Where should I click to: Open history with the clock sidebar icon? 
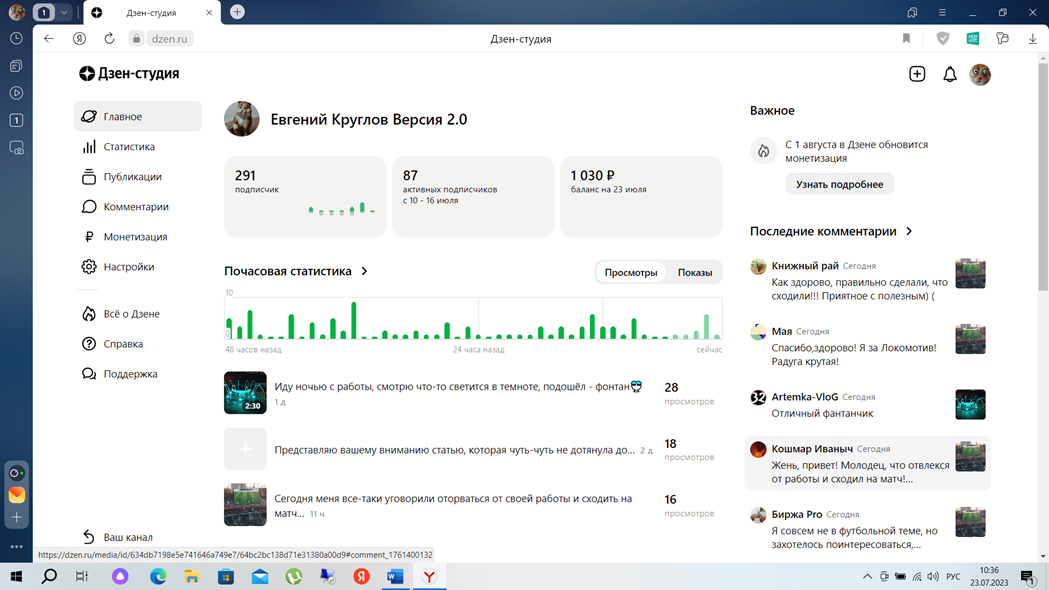17,39
